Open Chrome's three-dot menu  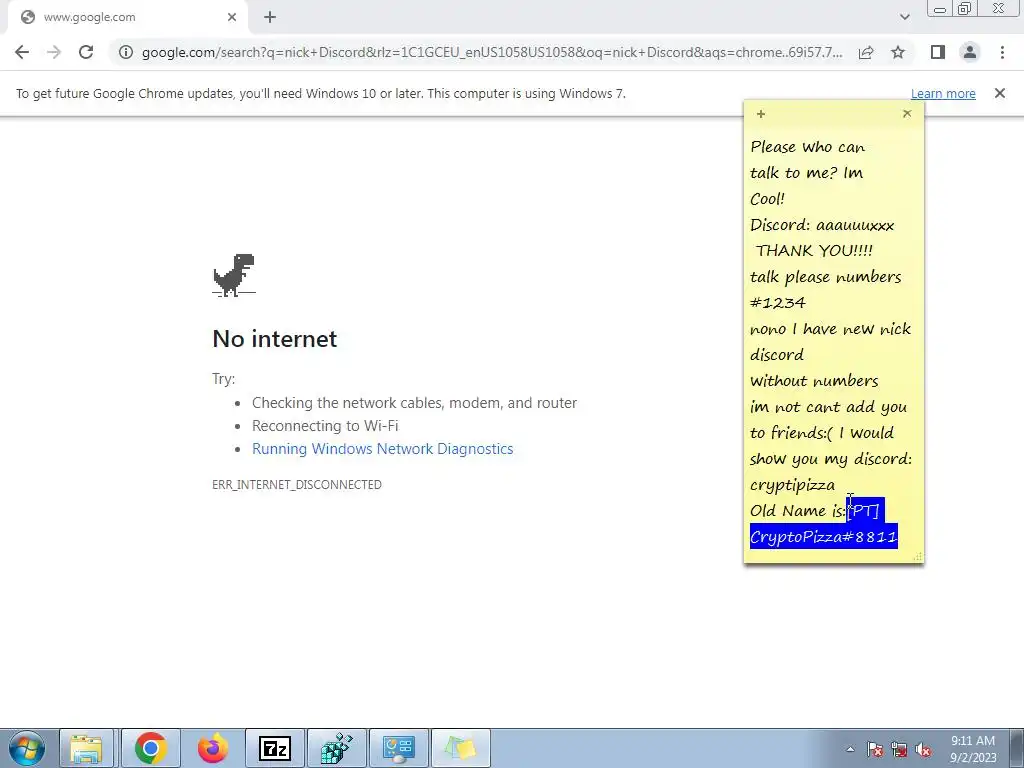1002,52
